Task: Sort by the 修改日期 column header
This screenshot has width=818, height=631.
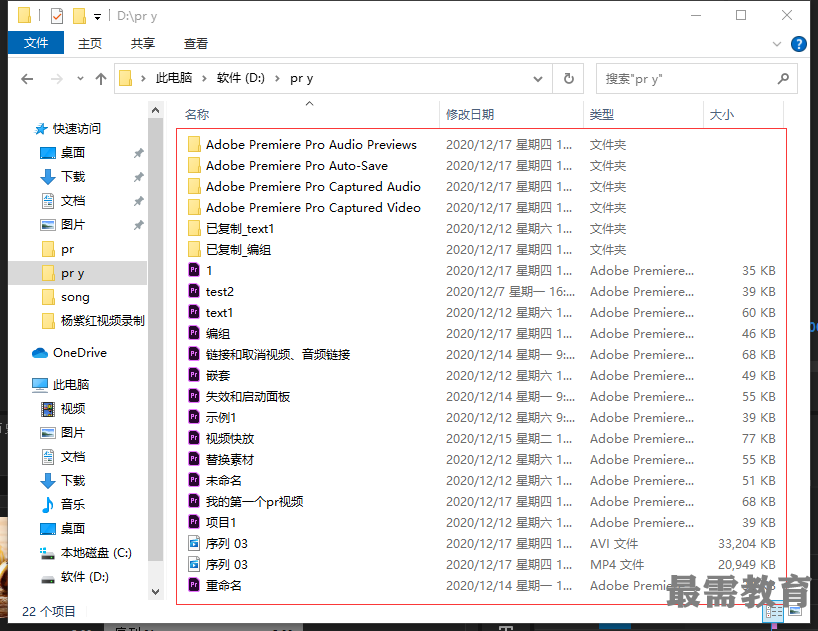Action: pyautogui.click(x=470, y=114)
